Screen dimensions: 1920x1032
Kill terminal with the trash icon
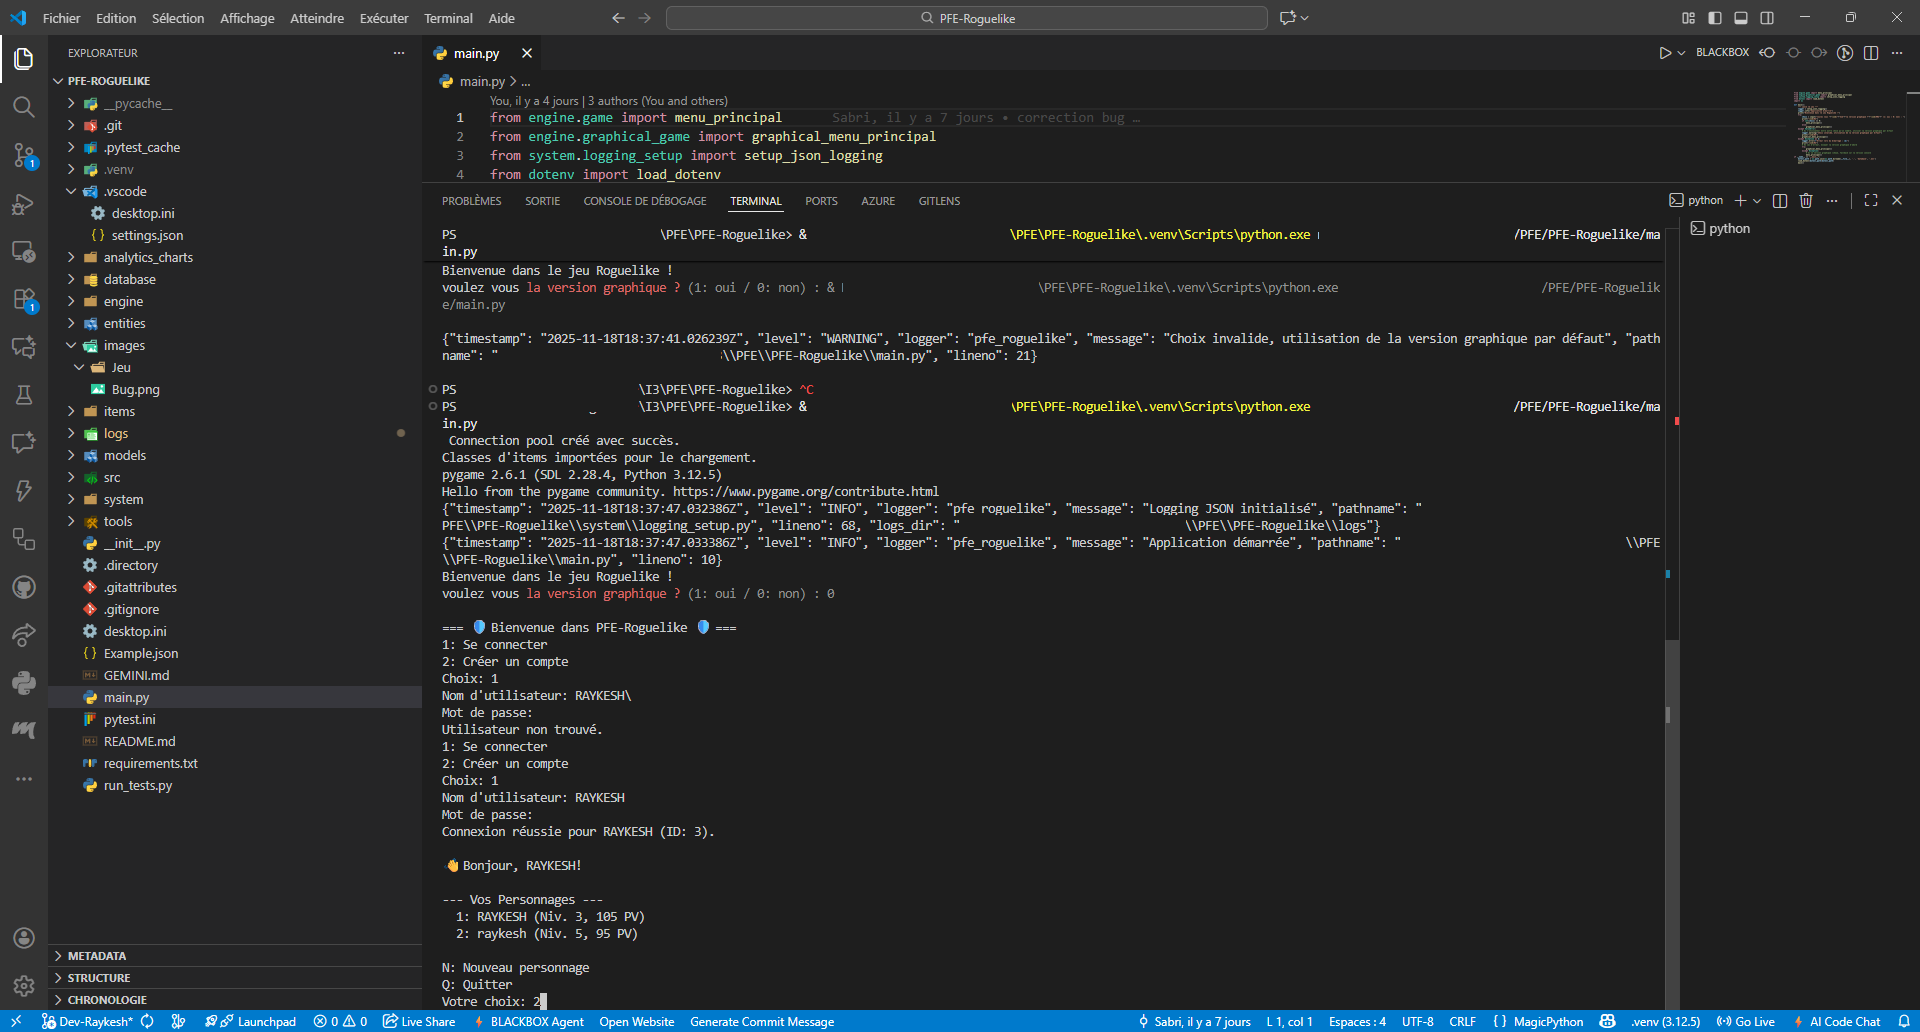[x=1806, y=201]
